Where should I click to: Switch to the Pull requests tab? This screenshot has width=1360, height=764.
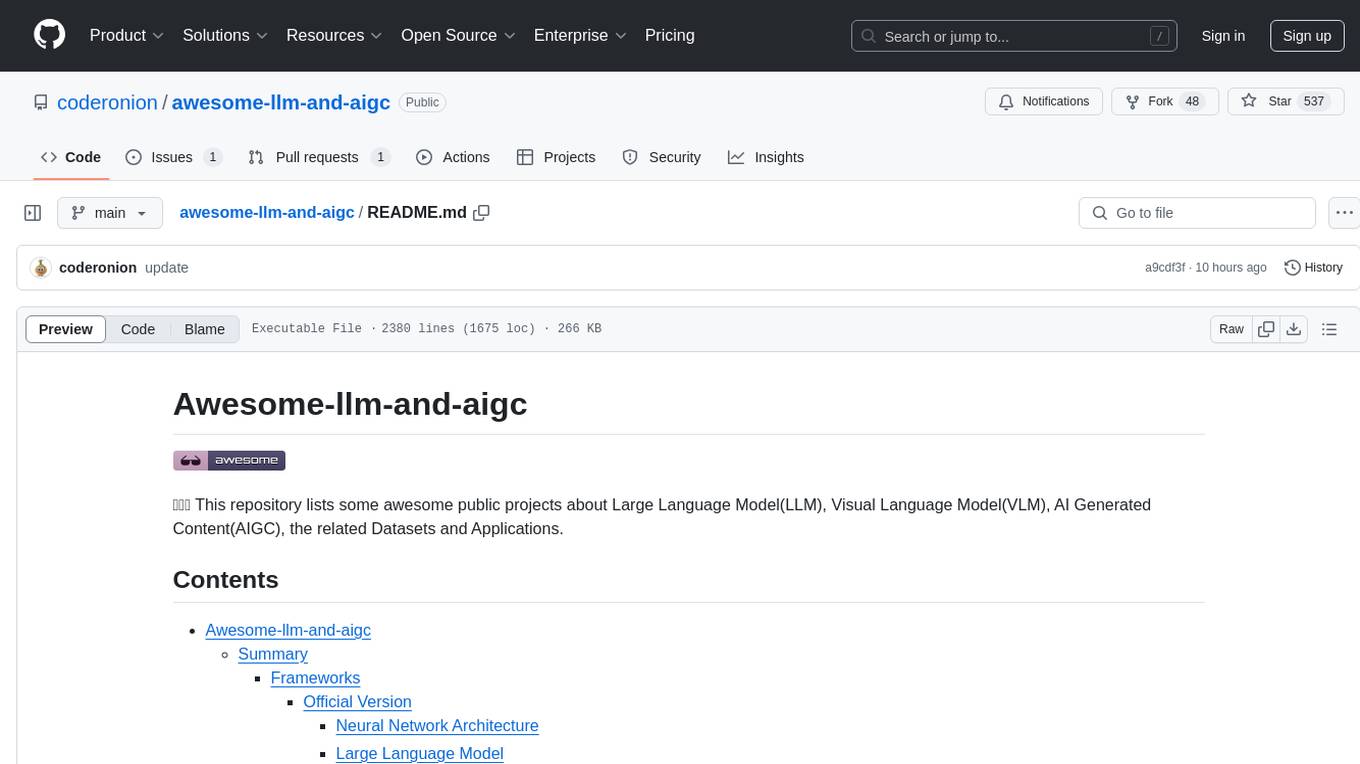[x=319, y=157]
